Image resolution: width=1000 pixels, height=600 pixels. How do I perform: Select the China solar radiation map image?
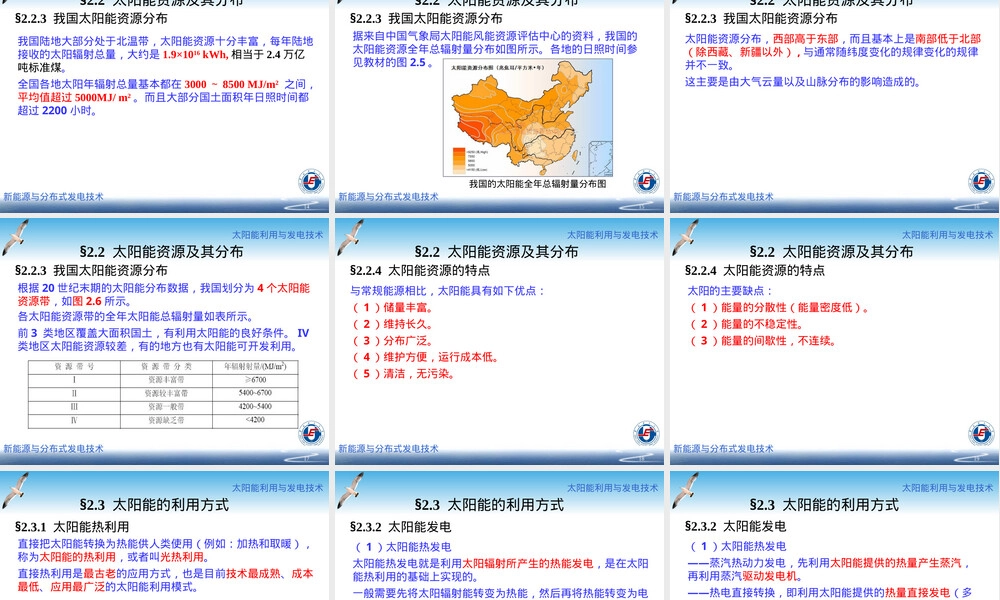(x=528, y=118)
